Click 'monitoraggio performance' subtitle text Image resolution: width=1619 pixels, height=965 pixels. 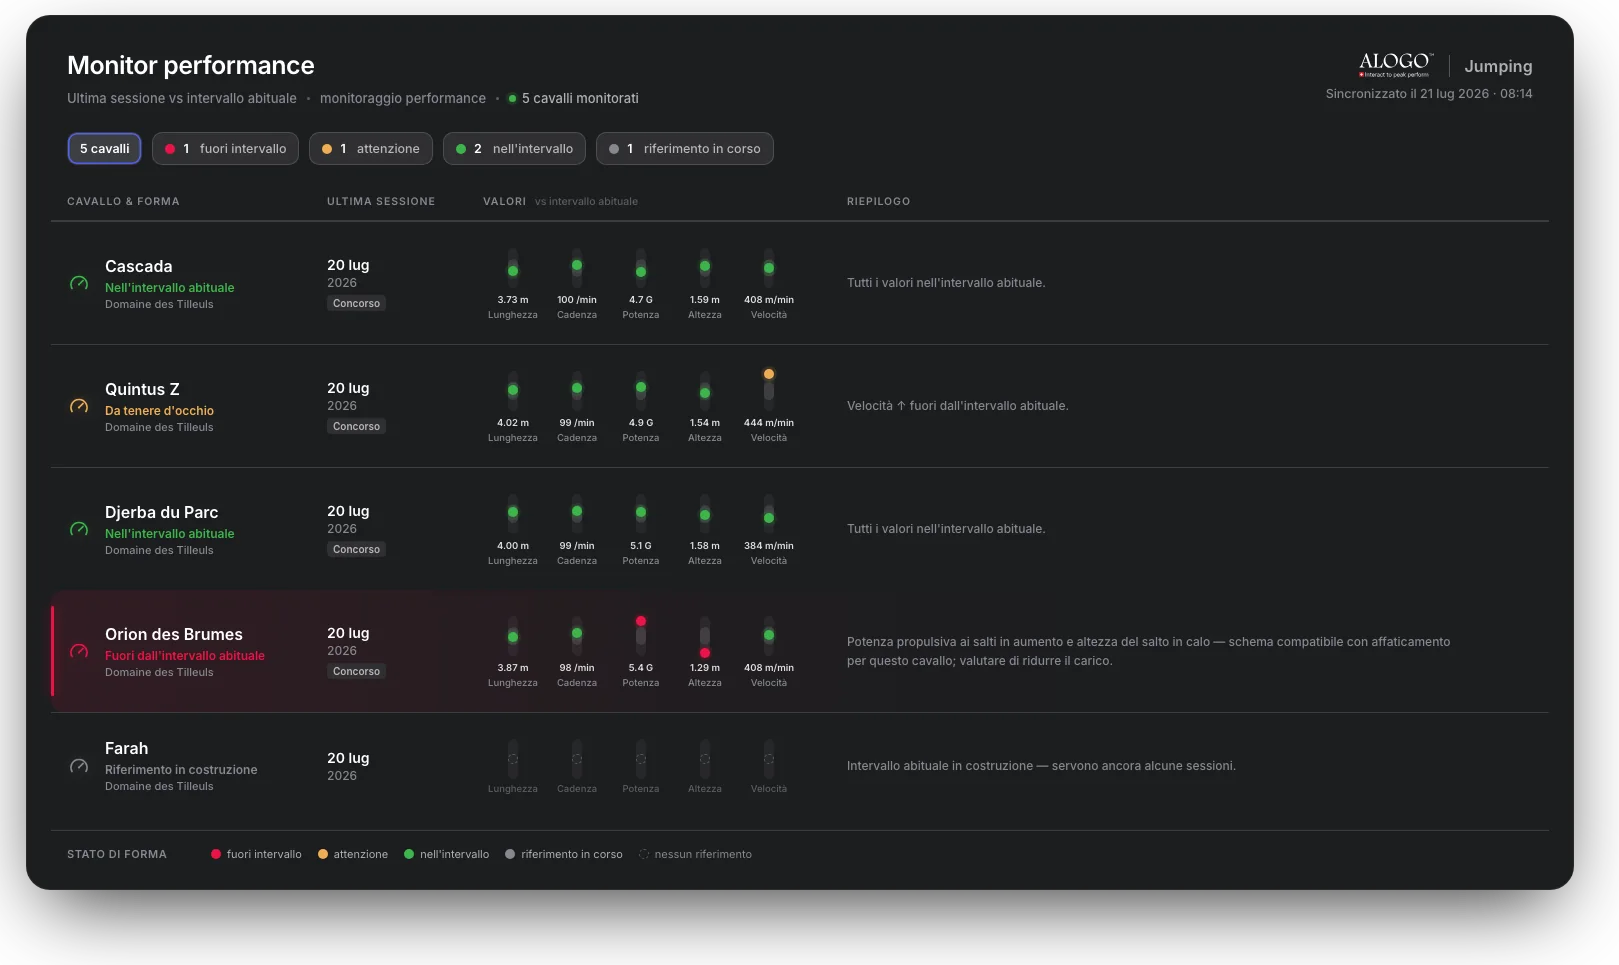[x=403, y=98]
